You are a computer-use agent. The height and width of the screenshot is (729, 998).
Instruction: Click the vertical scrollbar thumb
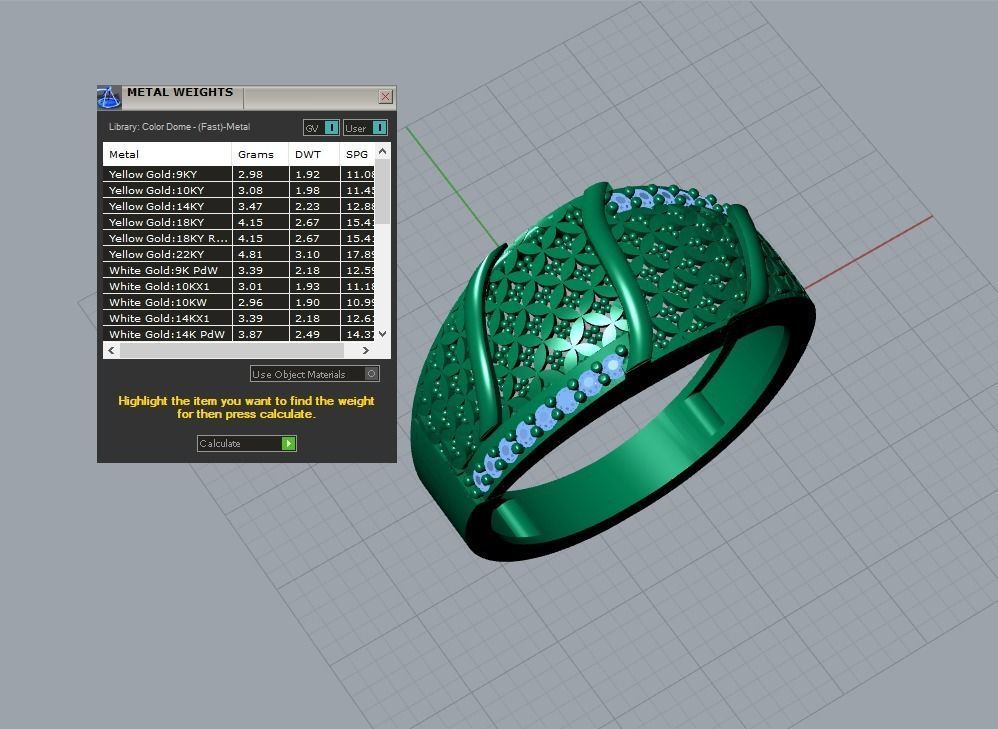point(383,191)
